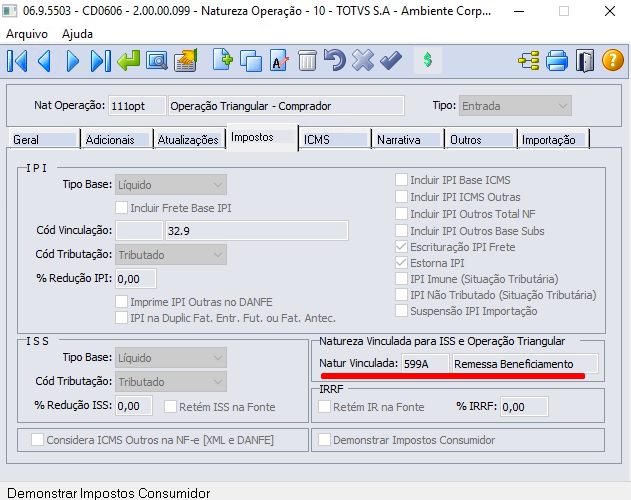This screenshot has height=500, width=631.
Task: Delete record with trash can icon
Action: (x=307, y=61)
